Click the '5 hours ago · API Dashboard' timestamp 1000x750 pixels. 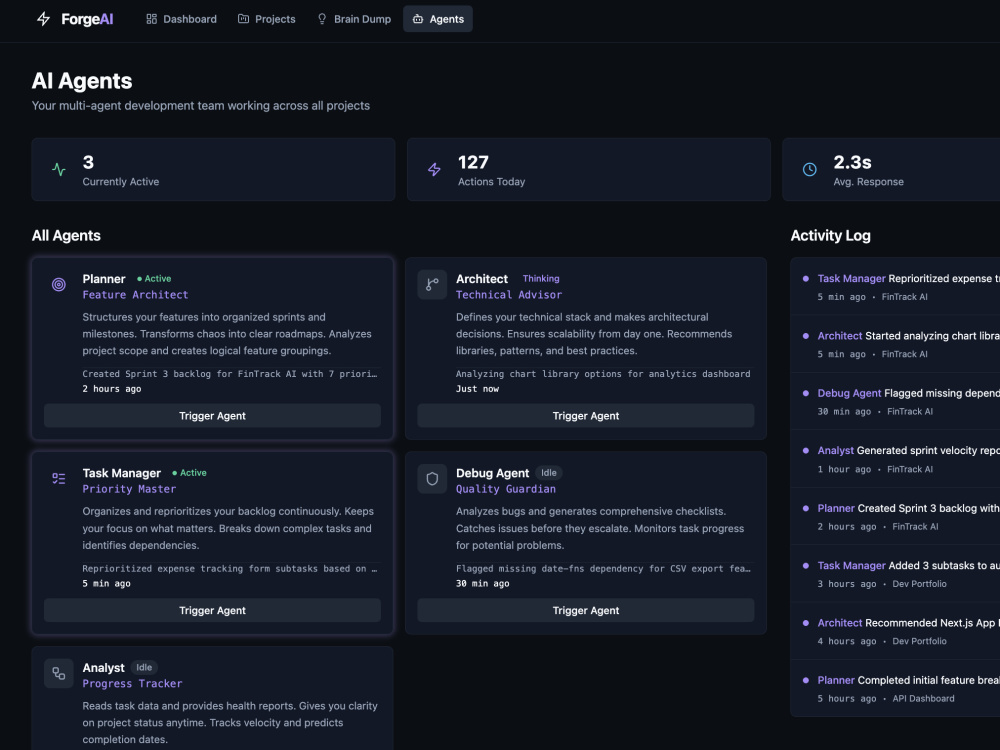point(886,698)
